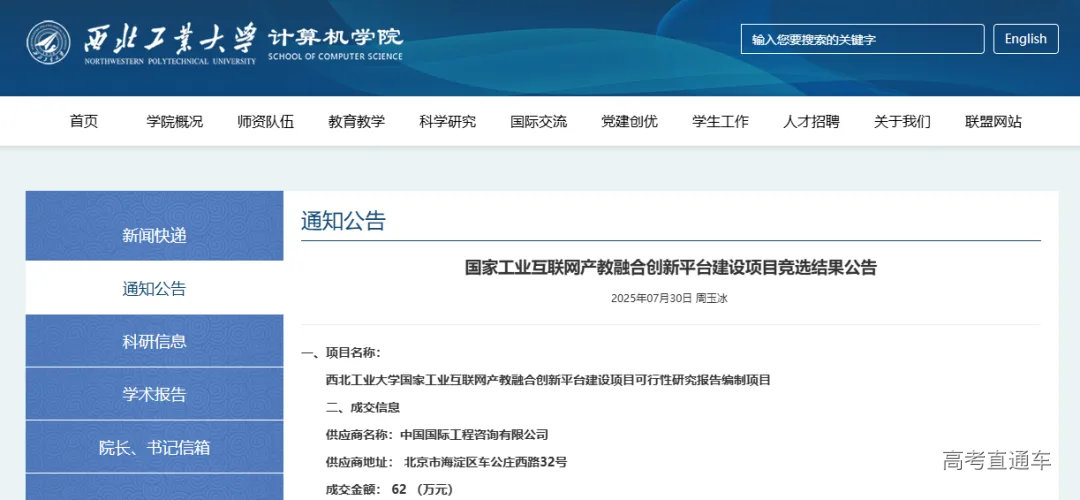Focus the keyword search input field
Screen dimensions: 1080x500
click(x=862, y=39)
